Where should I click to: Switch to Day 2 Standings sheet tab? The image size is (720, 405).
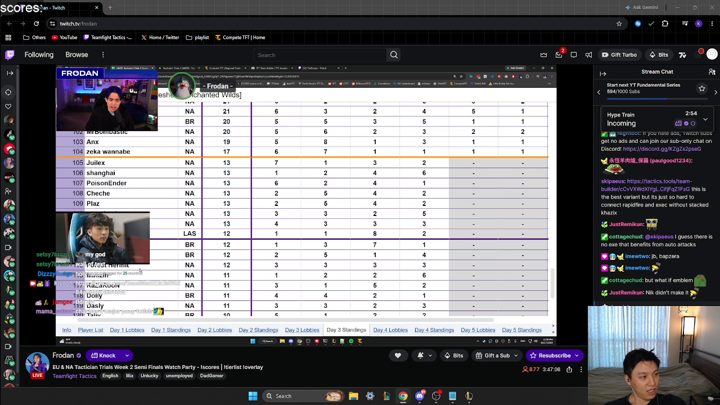point(258,330)
